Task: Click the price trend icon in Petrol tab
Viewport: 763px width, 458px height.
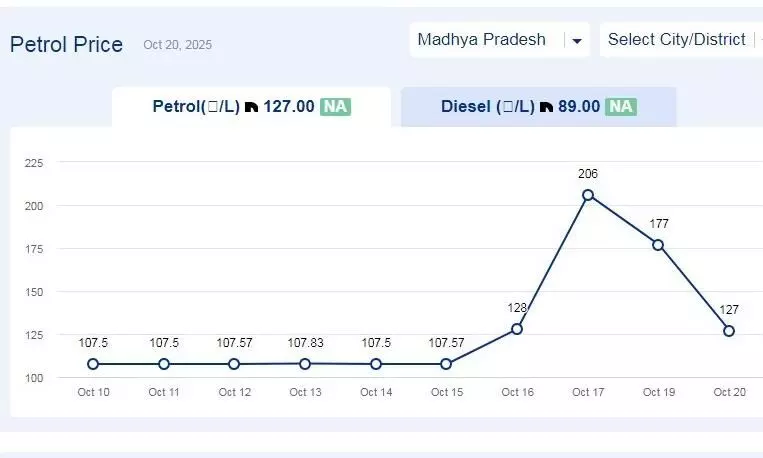Action: [x=252, y=107]
